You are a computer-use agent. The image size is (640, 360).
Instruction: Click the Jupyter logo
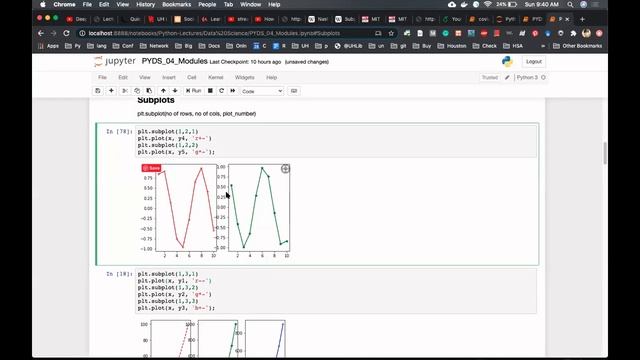coord(115,61)
